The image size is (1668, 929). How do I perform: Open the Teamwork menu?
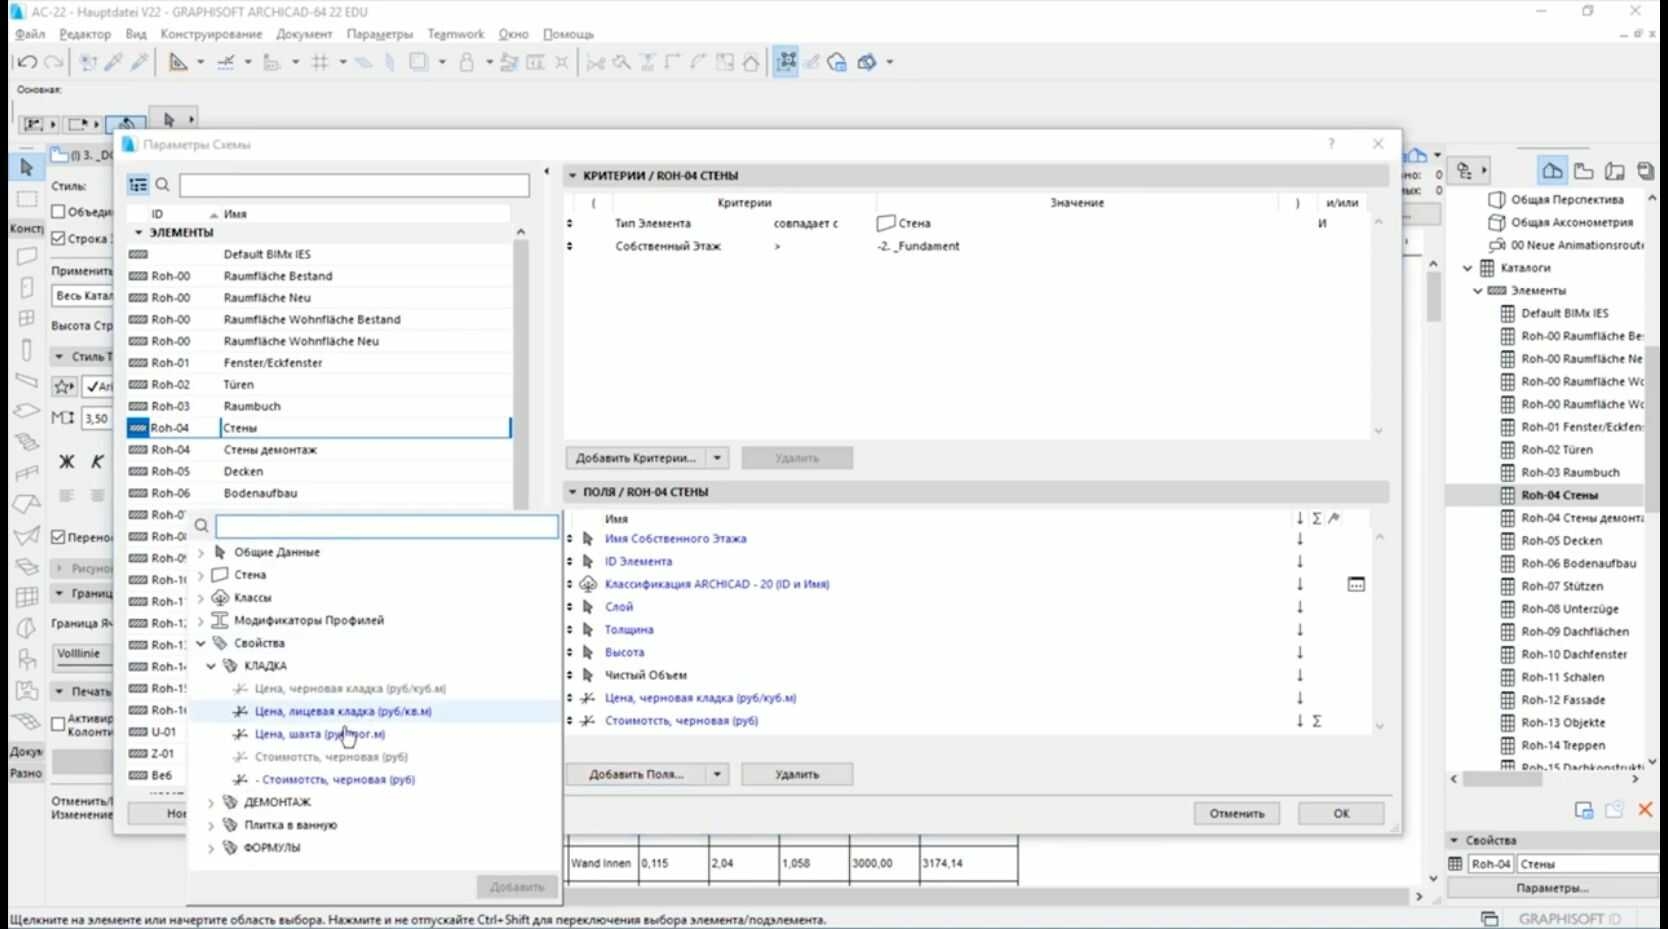pyautogui.click(x=455, y=34)
